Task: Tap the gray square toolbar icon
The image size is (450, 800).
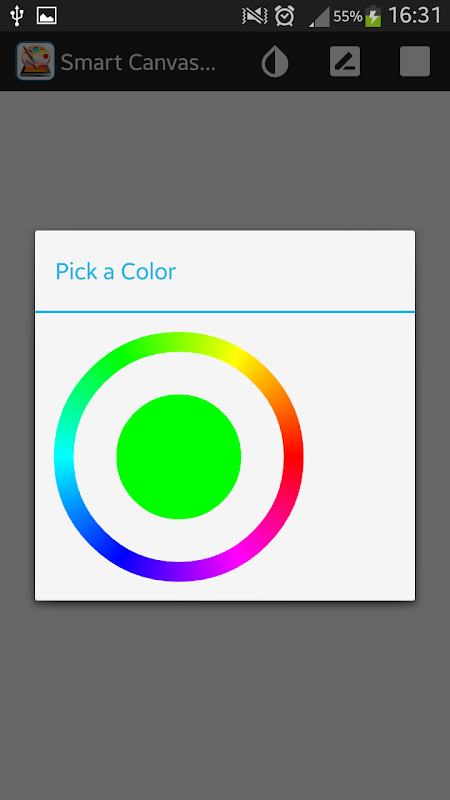Action: [415, 61]
